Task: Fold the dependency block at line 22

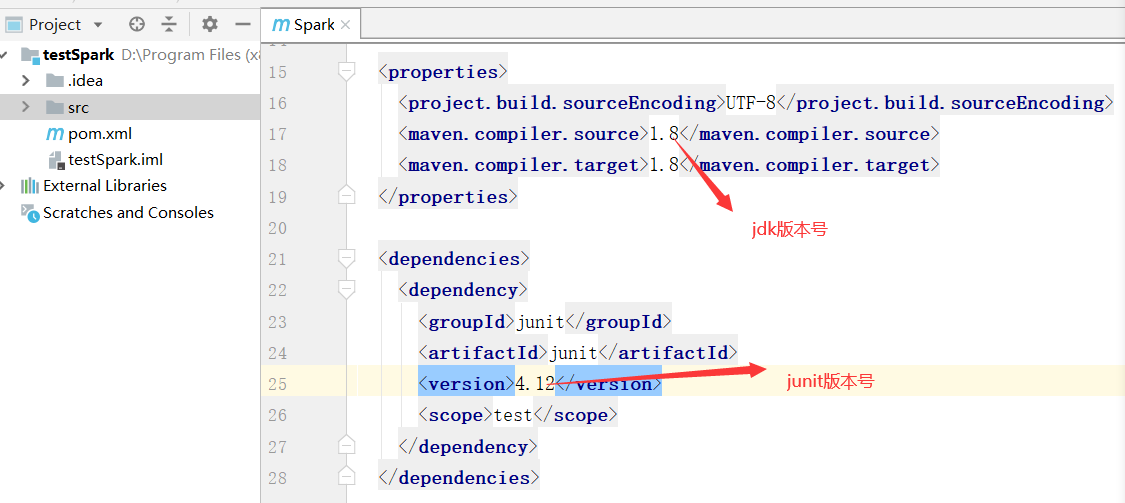Action: pos(347,289)
